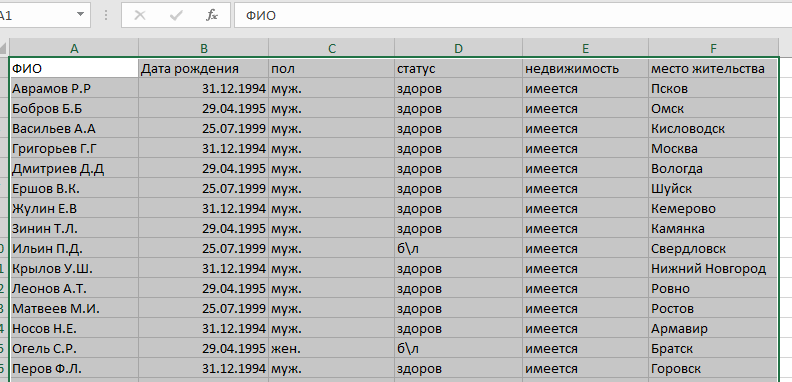Select the cell Носов Н.Е.
Viewport: 792px width, 382px height.
pyautogui.click(x=74, y=328)
